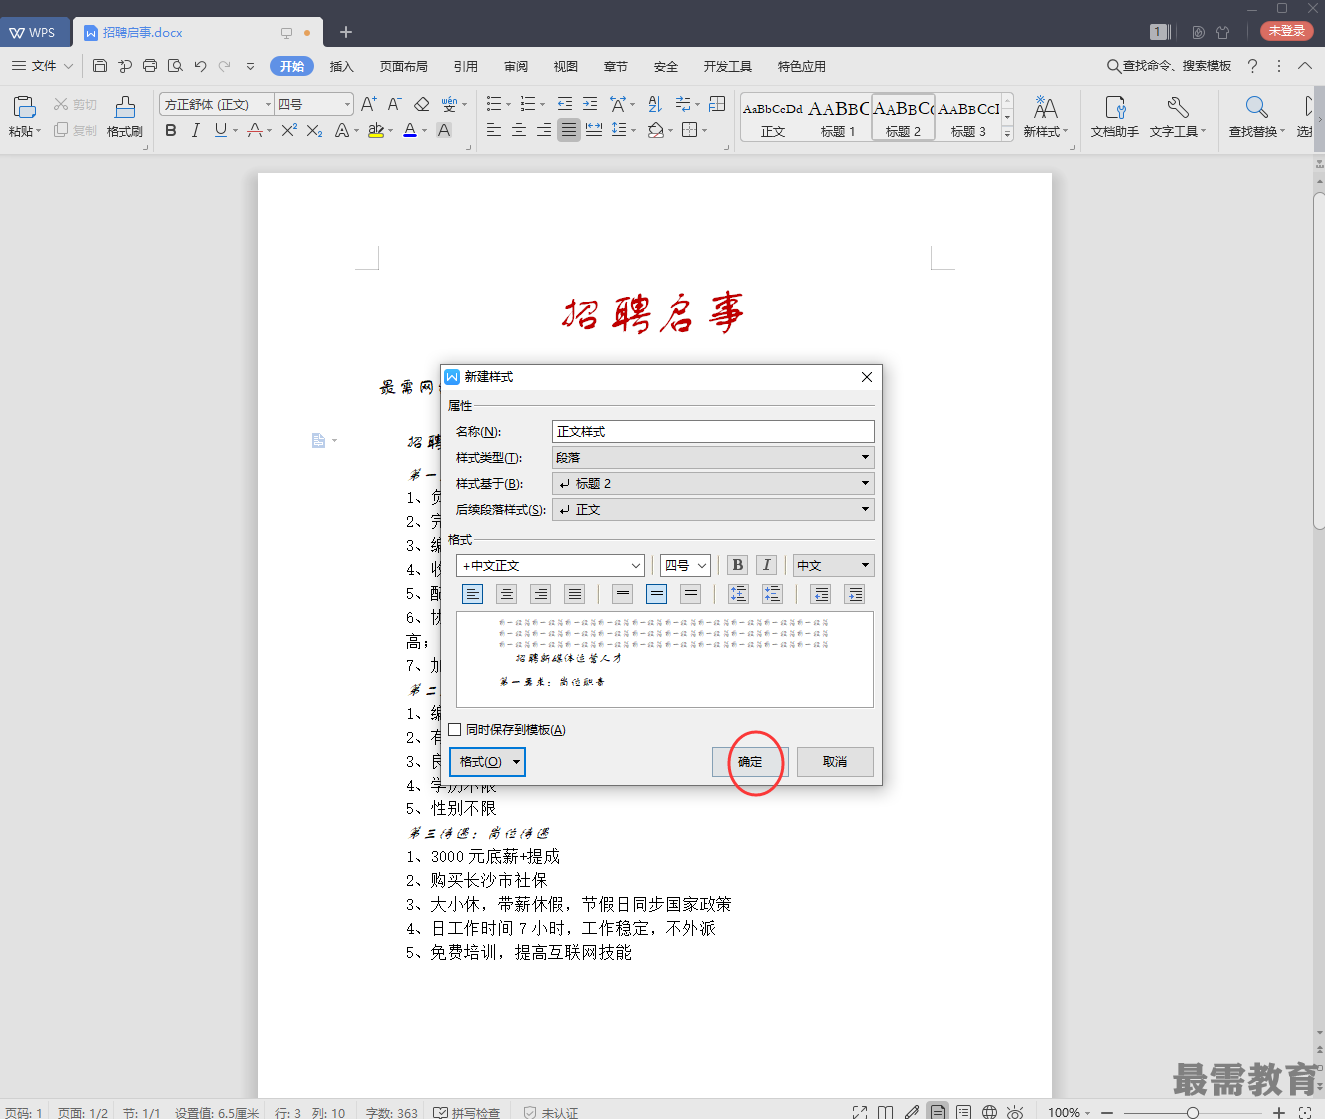Select double line spacing in dialog
Screen dimensions: 1325x1119
(x=690, y=594)
